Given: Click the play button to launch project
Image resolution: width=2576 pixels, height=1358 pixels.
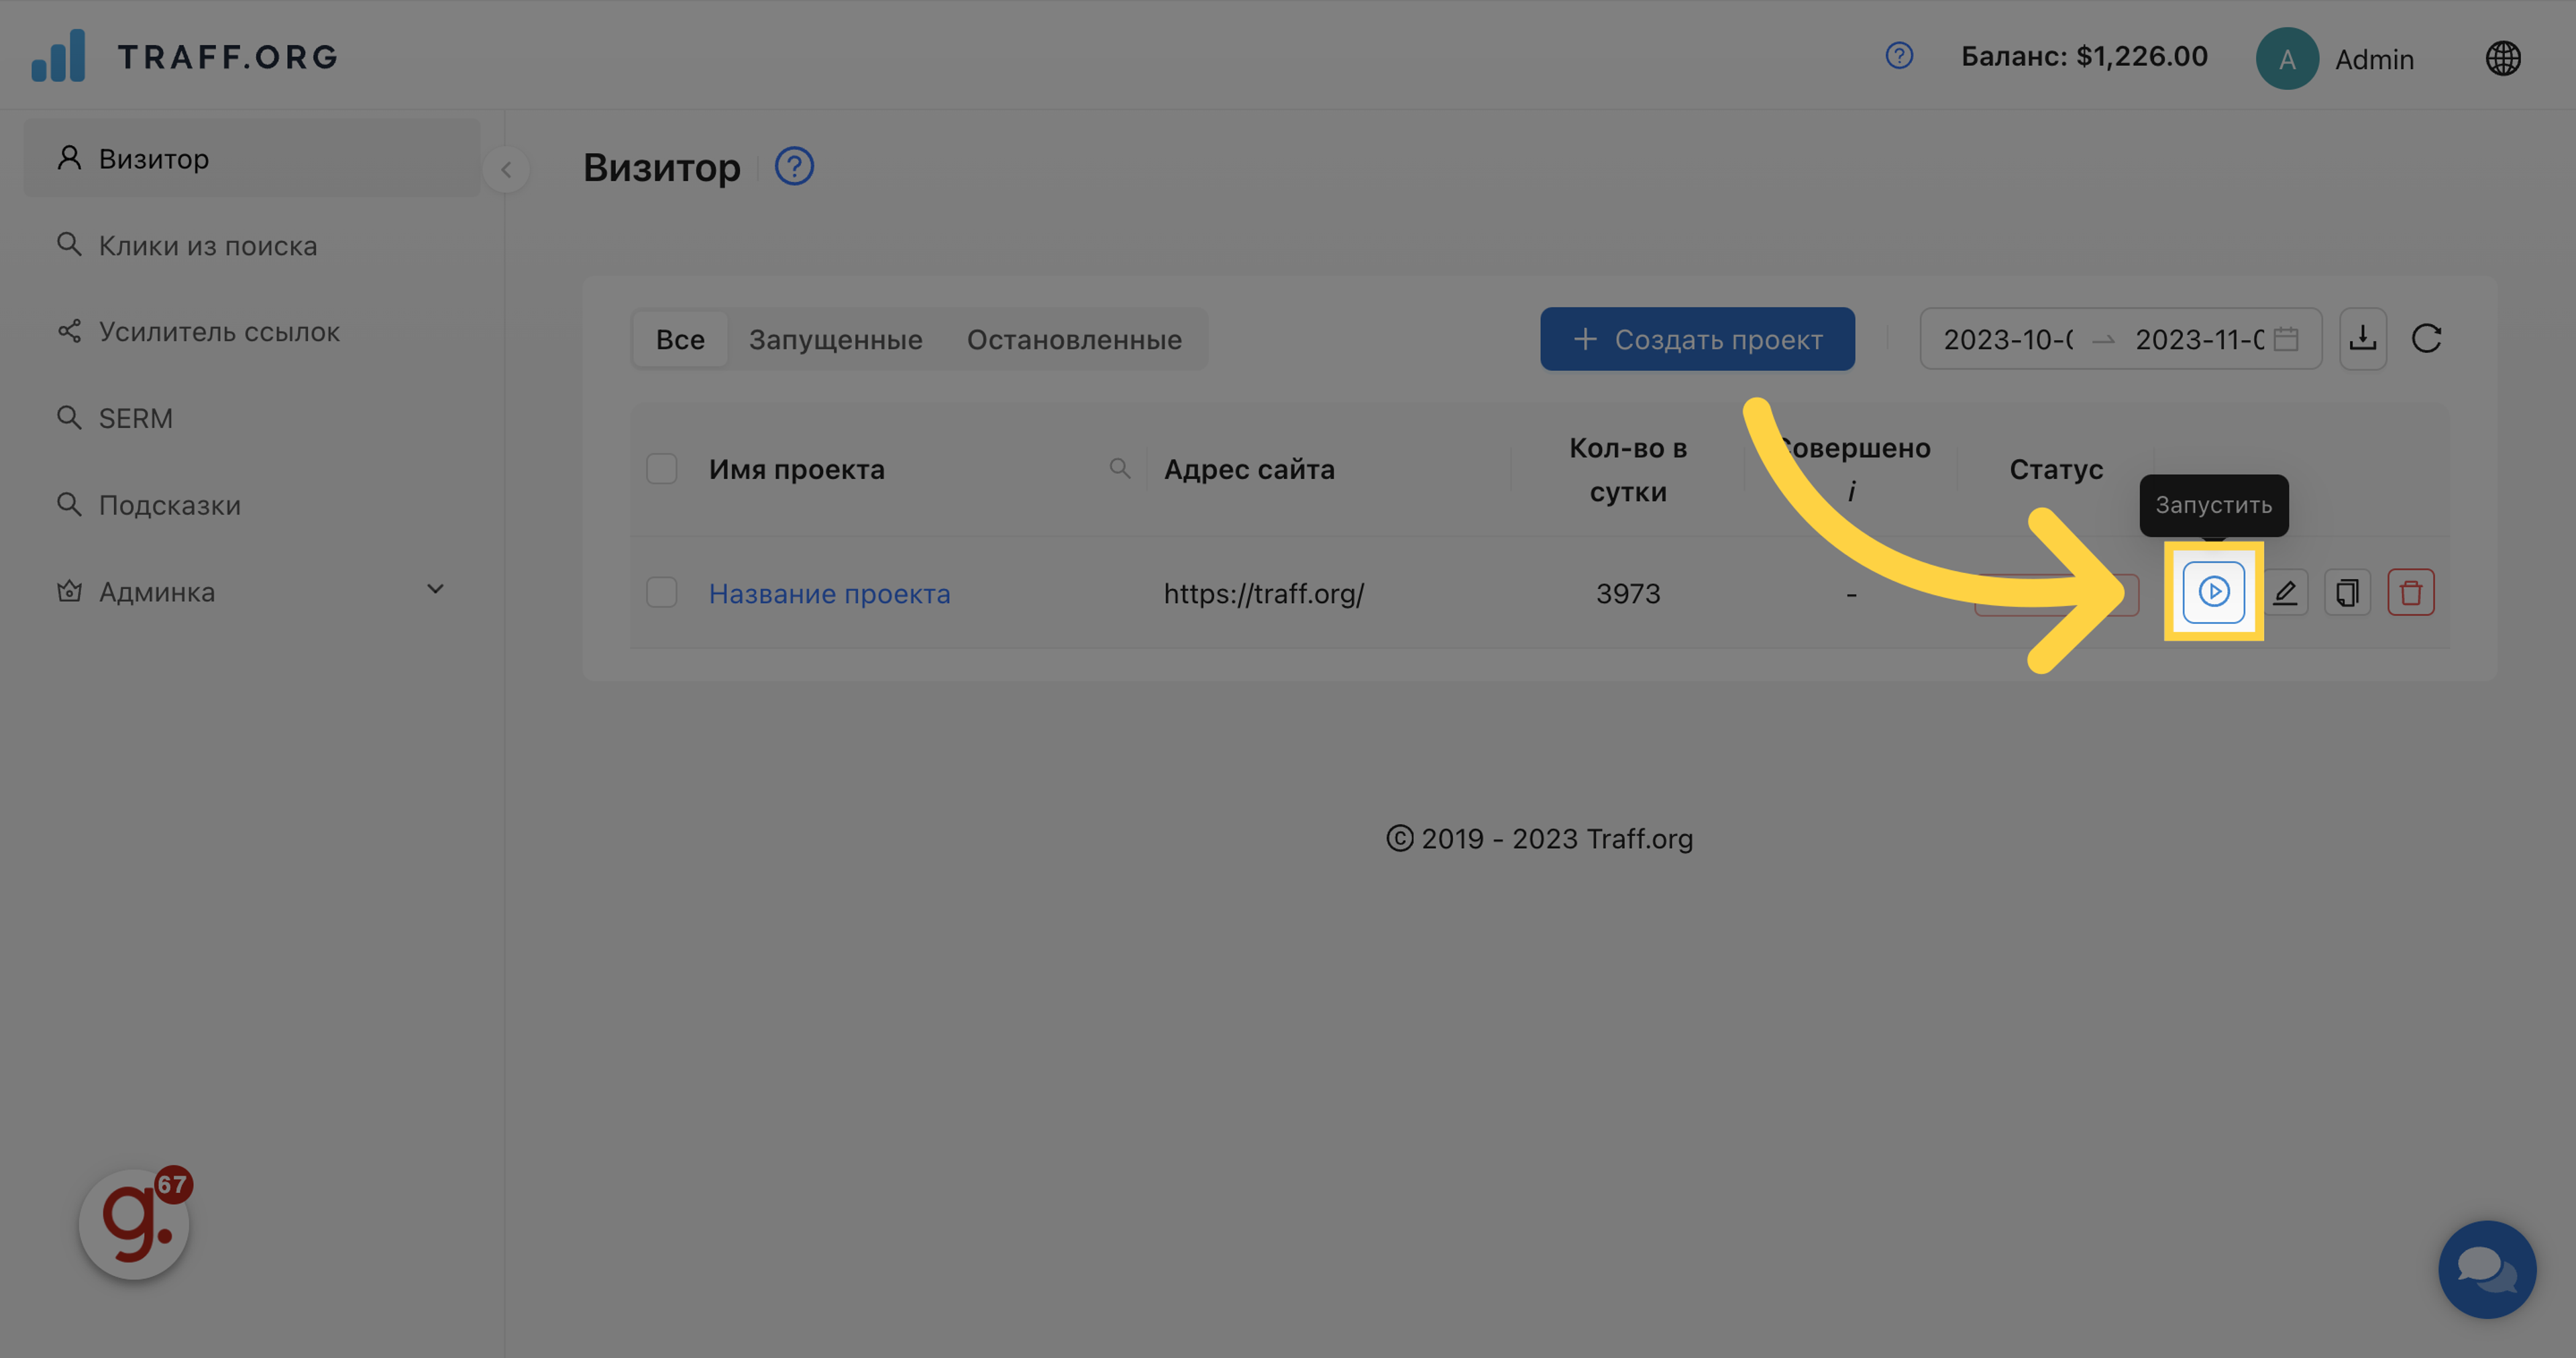Looking at the screenshot, I should [2213, 592].
